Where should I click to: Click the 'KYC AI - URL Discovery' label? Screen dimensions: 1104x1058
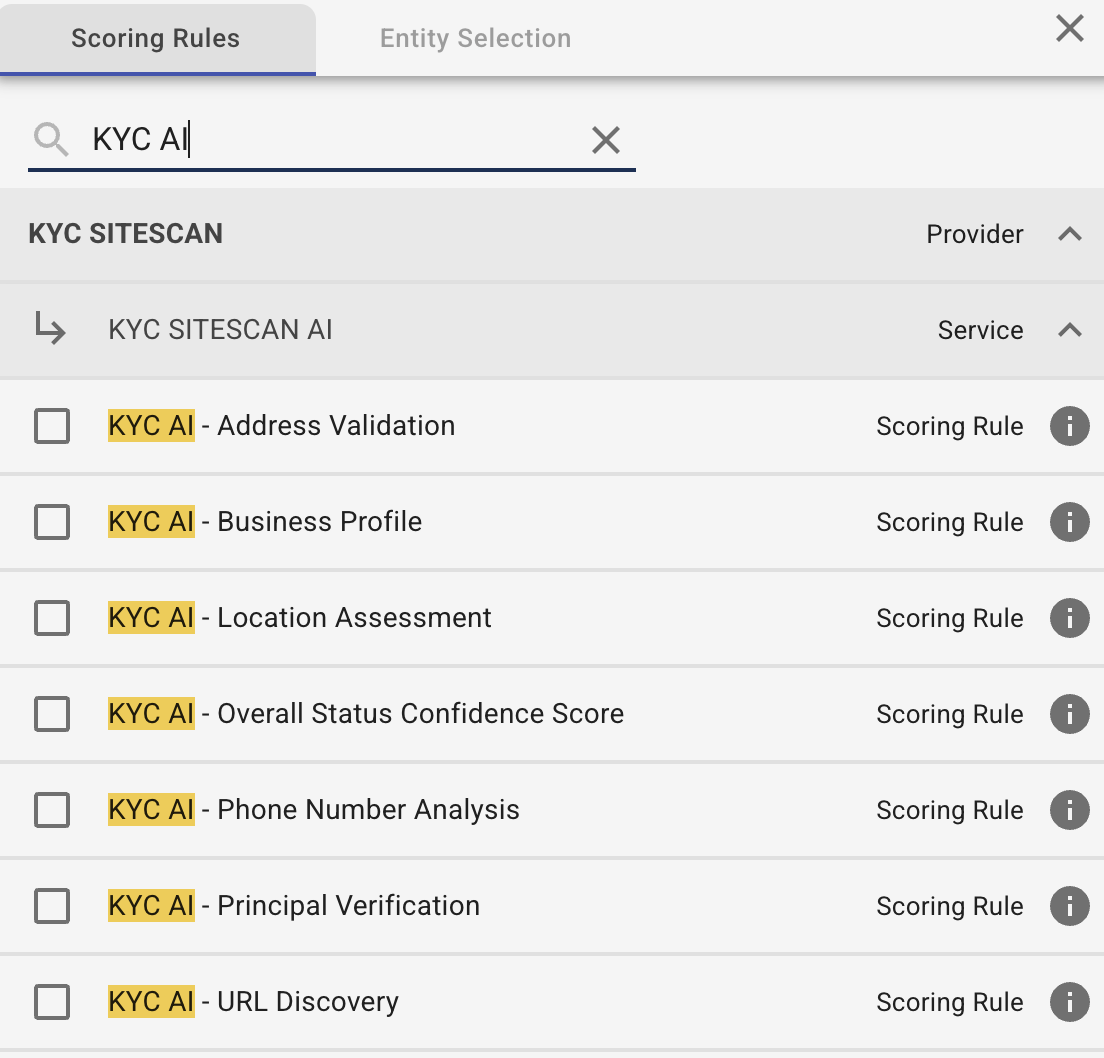point(253,1001)
